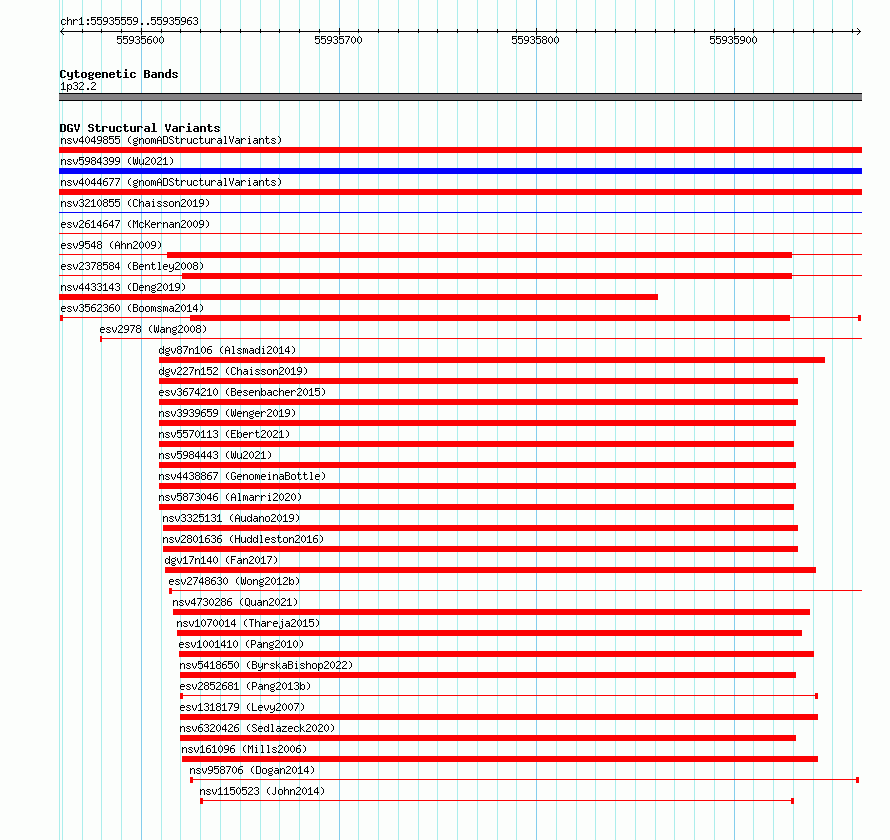Viewport: 890px width, 840px height.
Task: Click variant label nsv4730286 (Quan2021)
Action: (x=235, y=602)
